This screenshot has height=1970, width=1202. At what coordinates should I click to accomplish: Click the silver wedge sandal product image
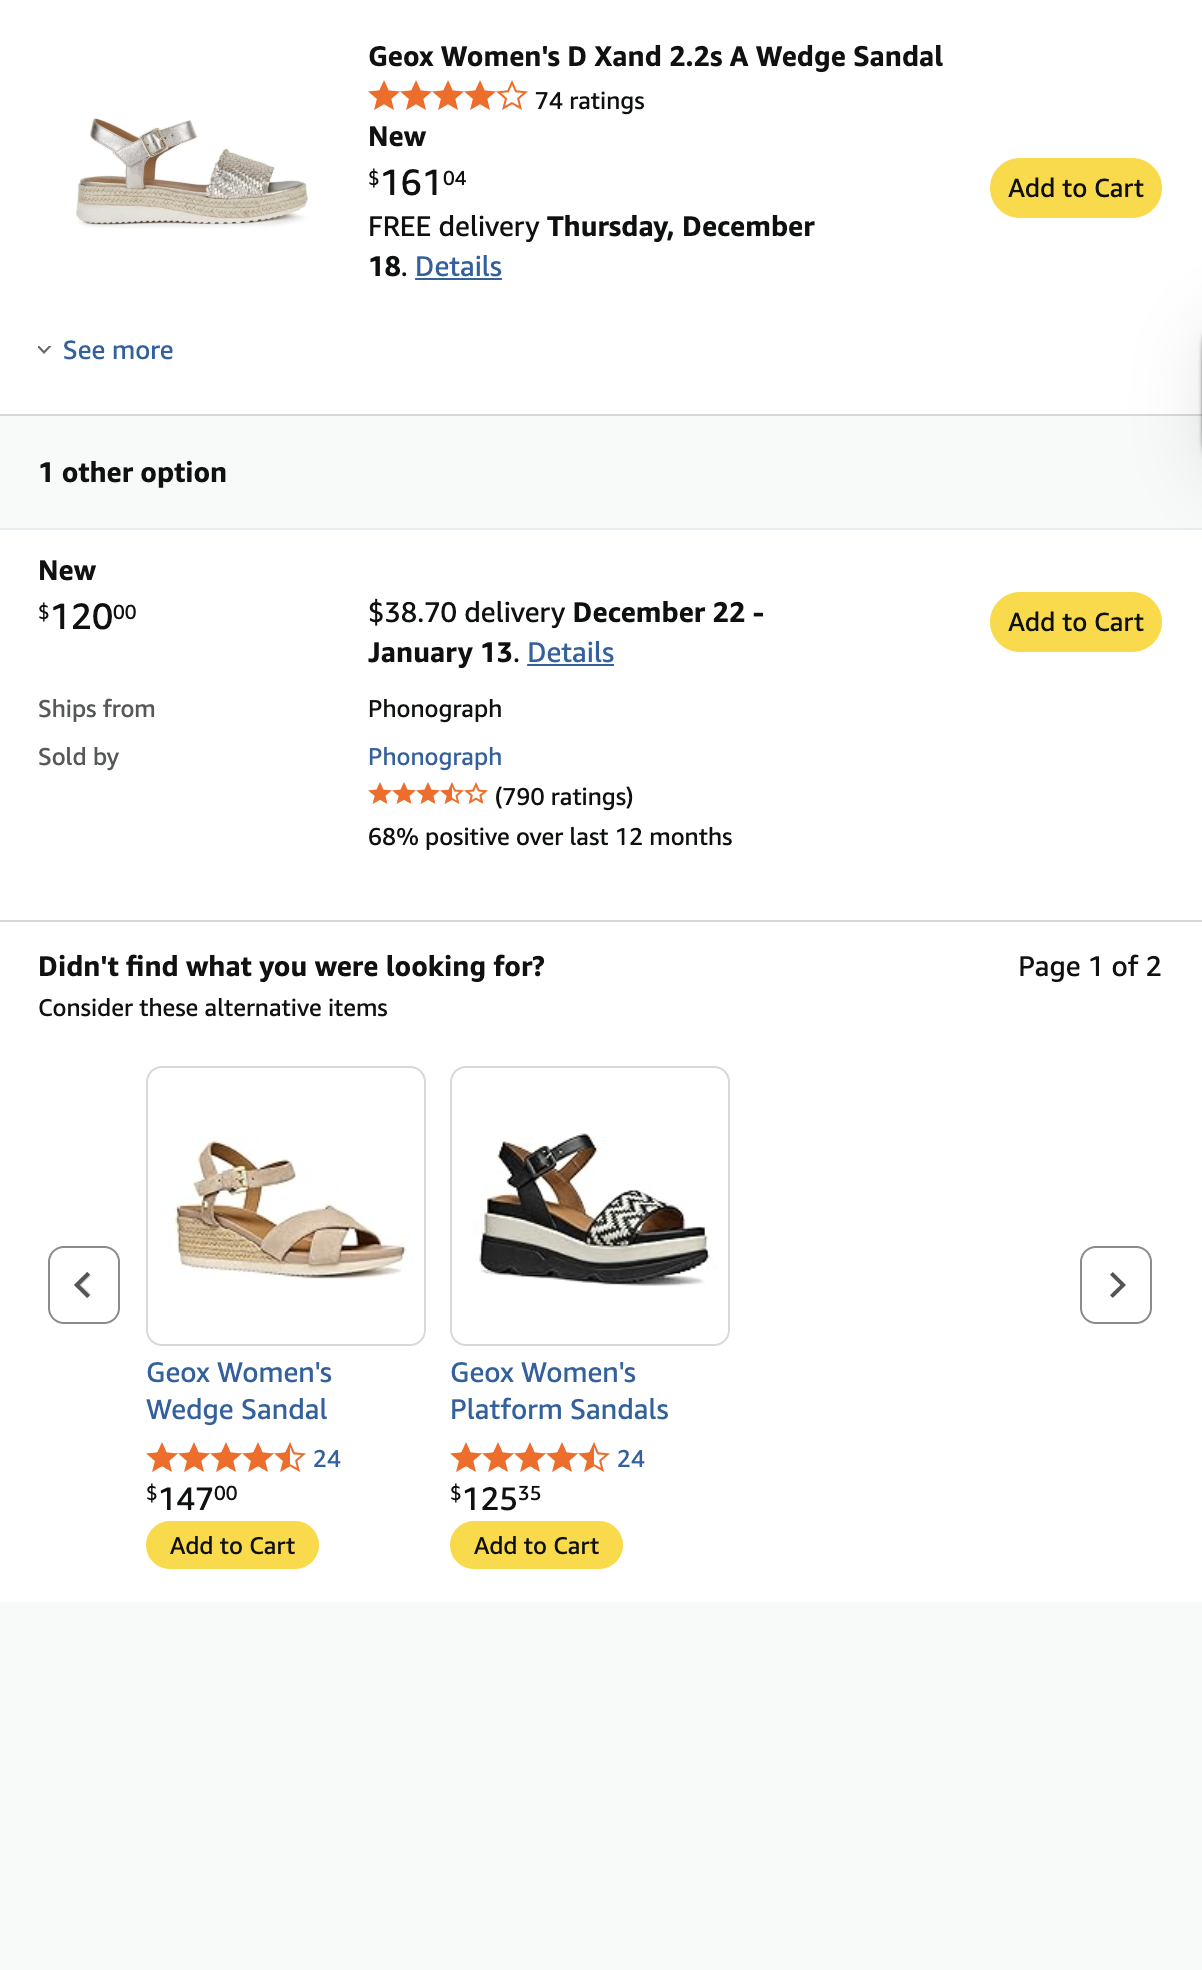coord(192,175)
